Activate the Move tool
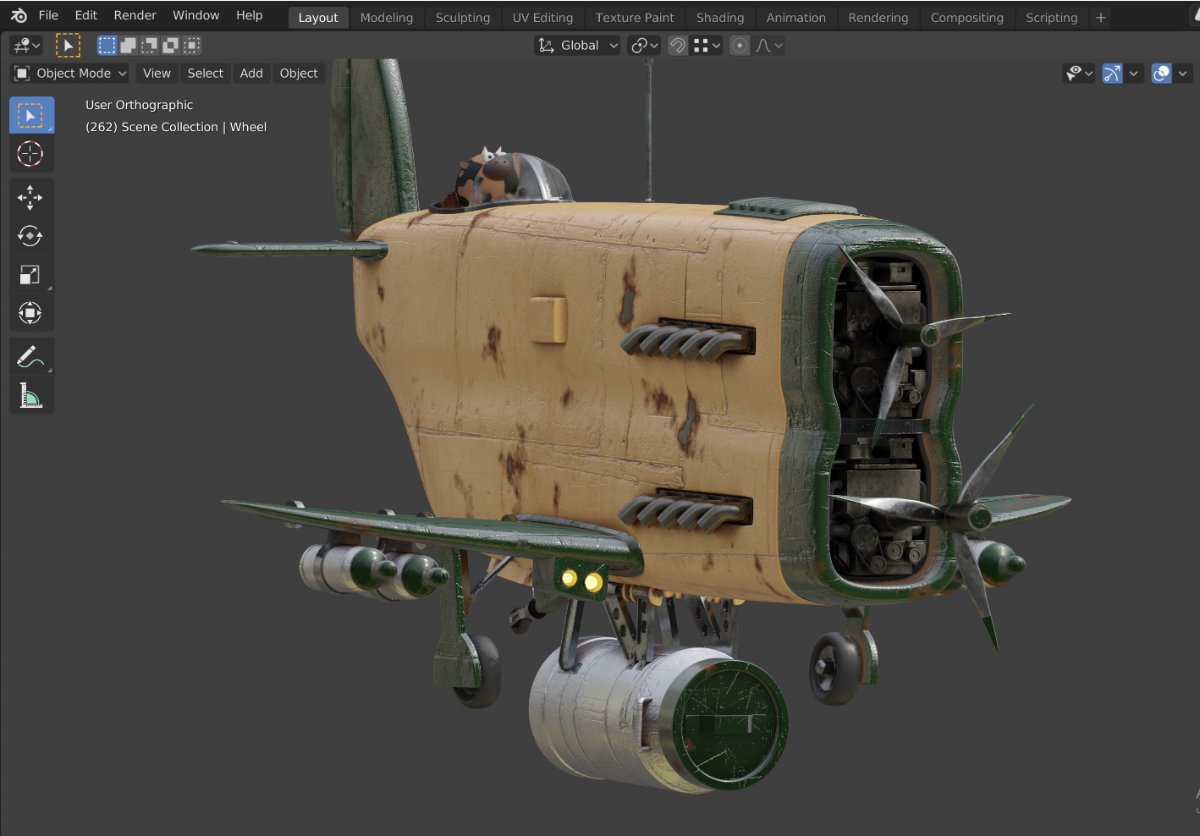Screen dimensions: 1200x836 [x=31, y=197]
